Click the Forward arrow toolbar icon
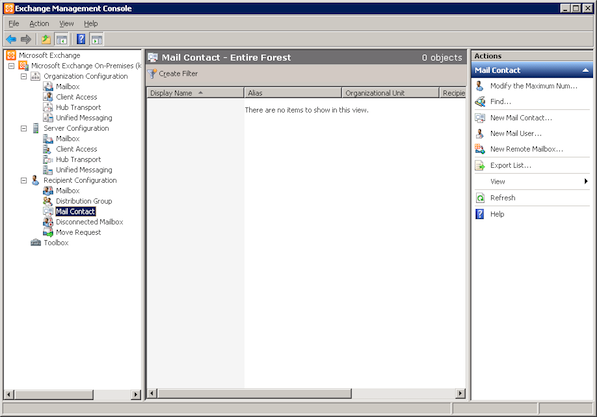The image size is (597, 417). 26,39
